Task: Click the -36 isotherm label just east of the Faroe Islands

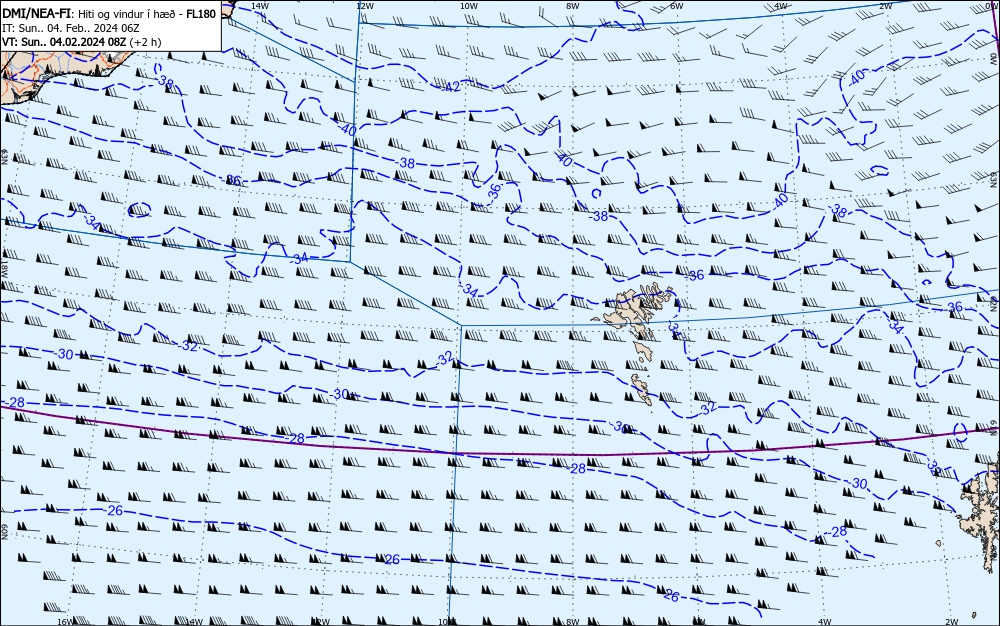Action: pyautogui.click(x=695, y=275)
